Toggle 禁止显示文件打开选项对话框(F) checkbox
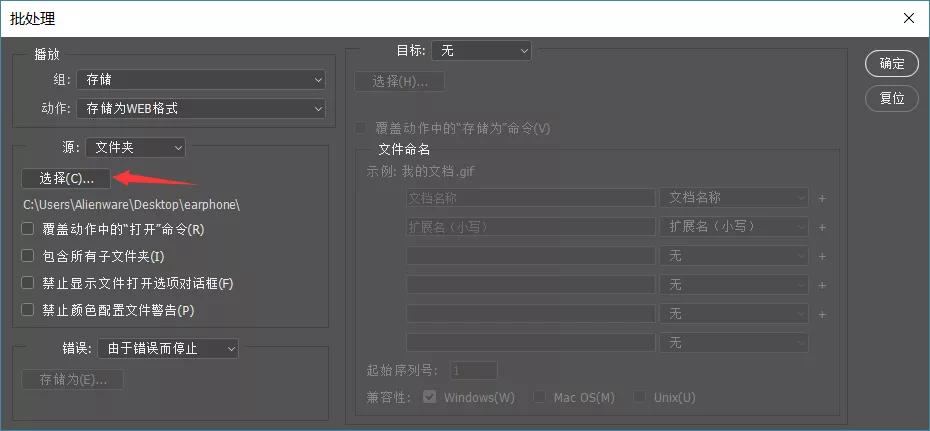Screen dimensions: 930x431 (x=28, y=283)
